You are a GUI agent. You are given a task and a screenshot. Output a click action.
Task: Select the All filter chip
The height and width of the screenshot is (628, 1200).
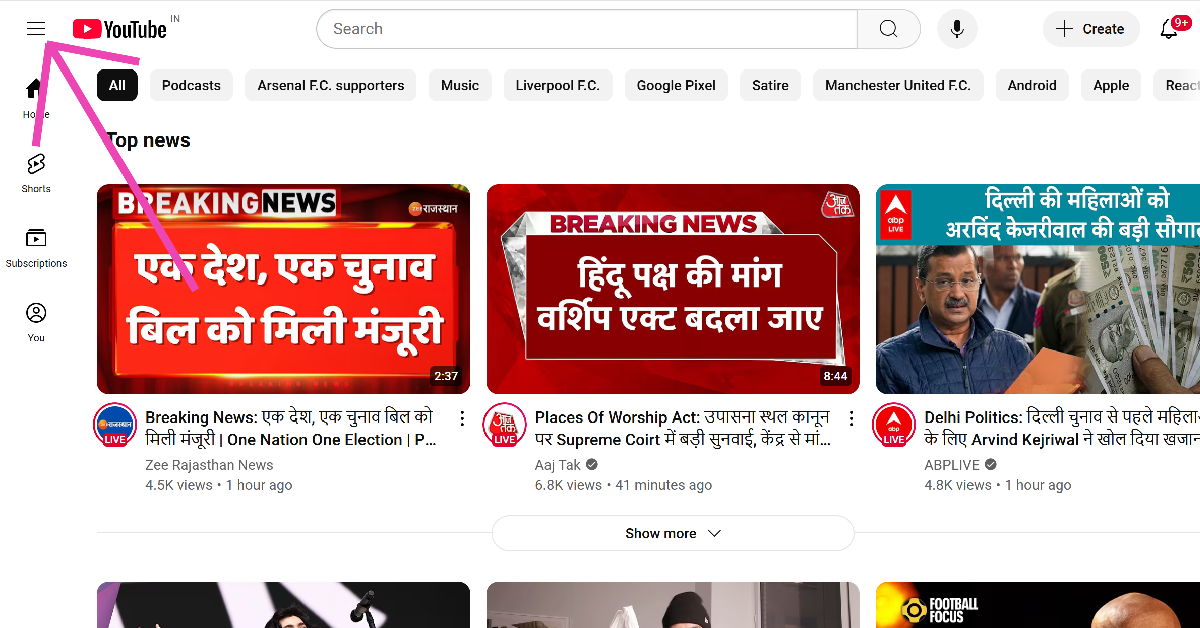pyautogui.click(x=117, y=85)
